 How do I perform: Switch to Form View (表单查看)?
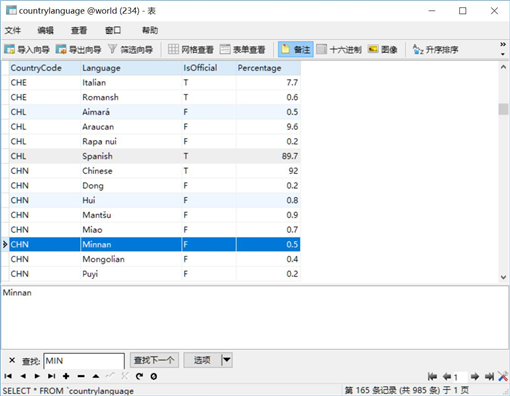tap(243, 50)
